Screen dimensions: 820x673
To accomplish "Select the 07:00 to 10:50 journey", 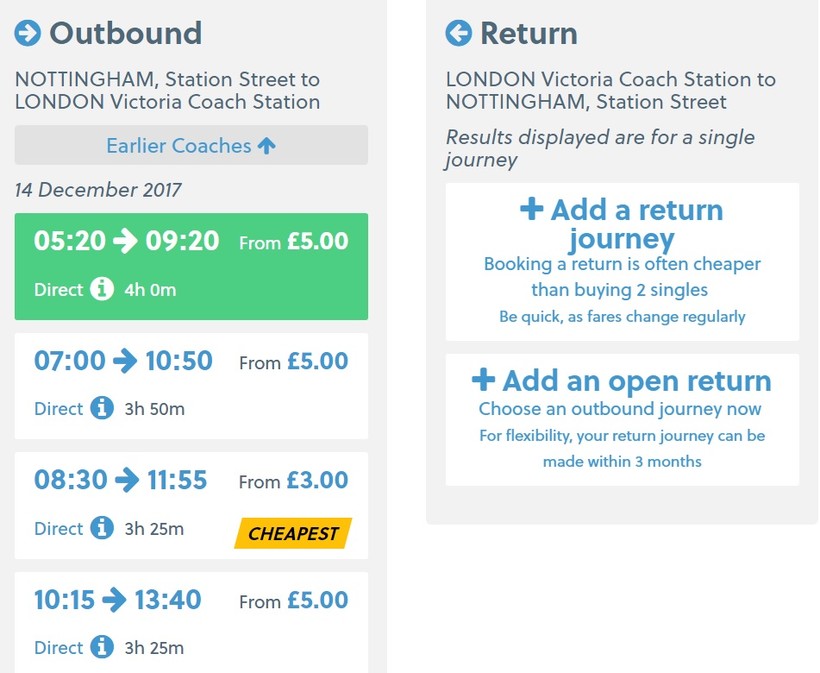I will (191, 385).
